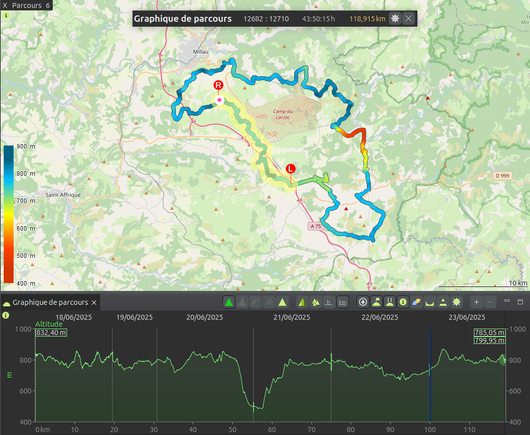Image resolution: width=530 pixels, height=435 pixels.
Task: Maximize the tour chart view panel
Action: 520,301
